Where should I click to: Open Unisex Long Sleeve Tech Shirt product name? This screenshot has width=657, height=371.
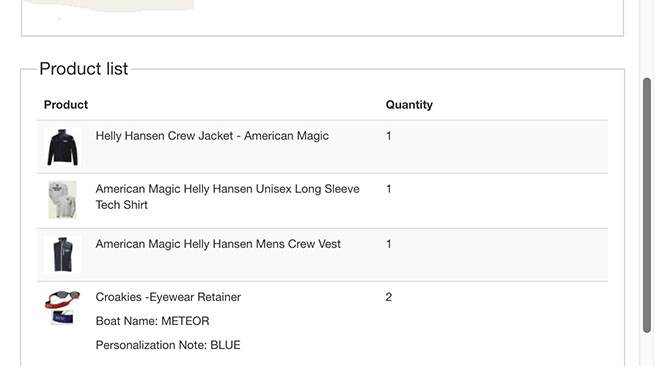pos(228,197)
